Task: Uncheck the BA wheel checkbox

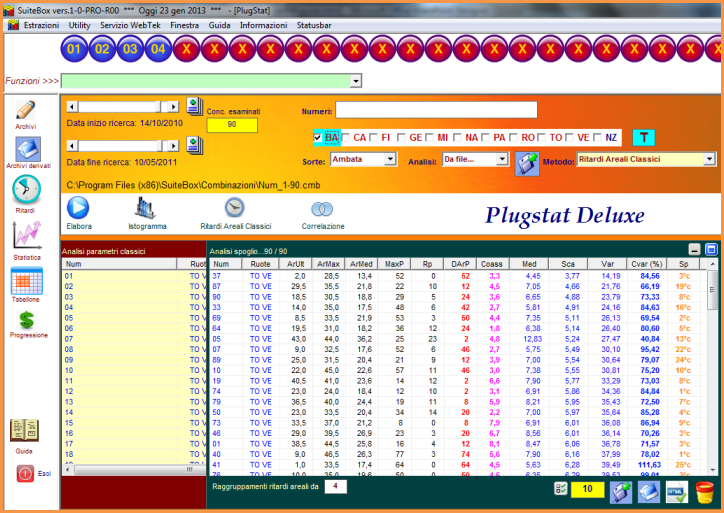Action: [317, 138]
